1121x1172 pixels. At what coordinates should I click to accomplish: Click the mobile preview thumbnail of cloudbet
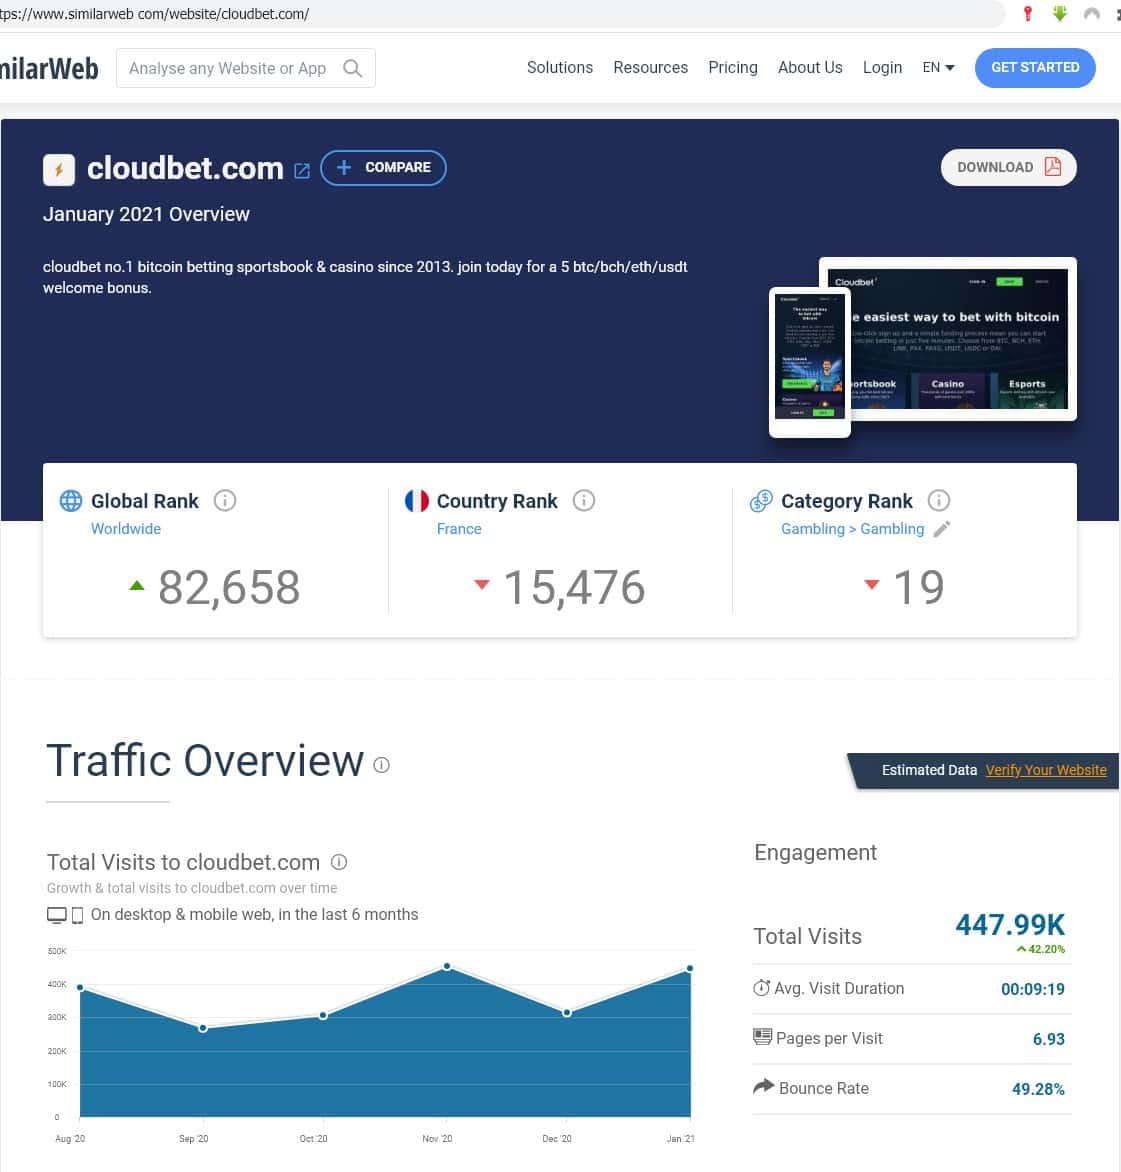coord(810,363)
